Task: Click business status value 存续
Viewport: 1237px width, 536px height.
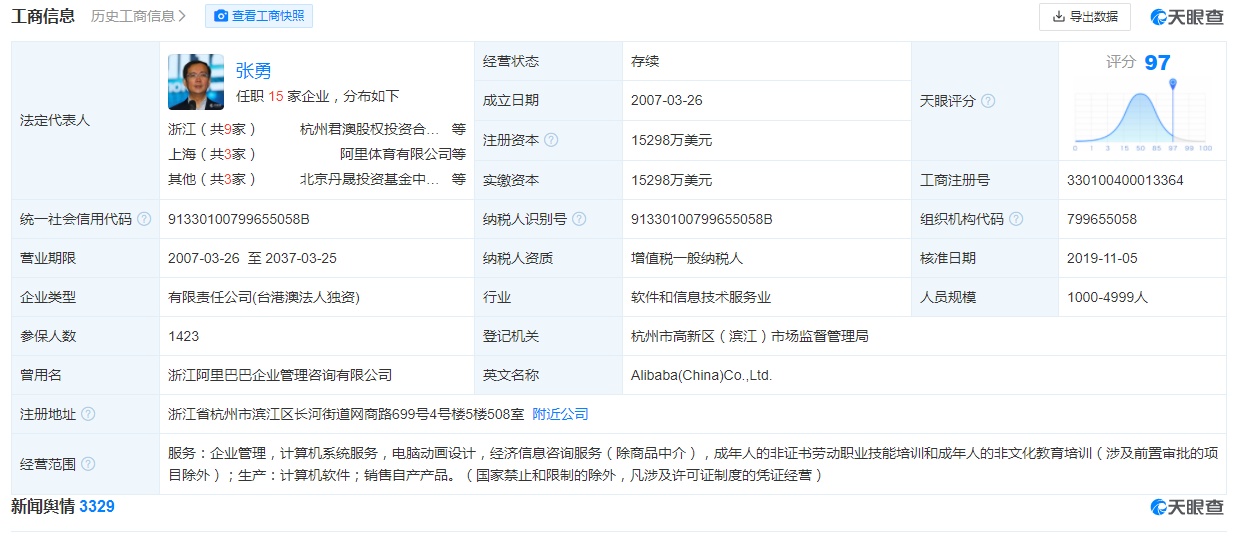Action: (645, 62)
